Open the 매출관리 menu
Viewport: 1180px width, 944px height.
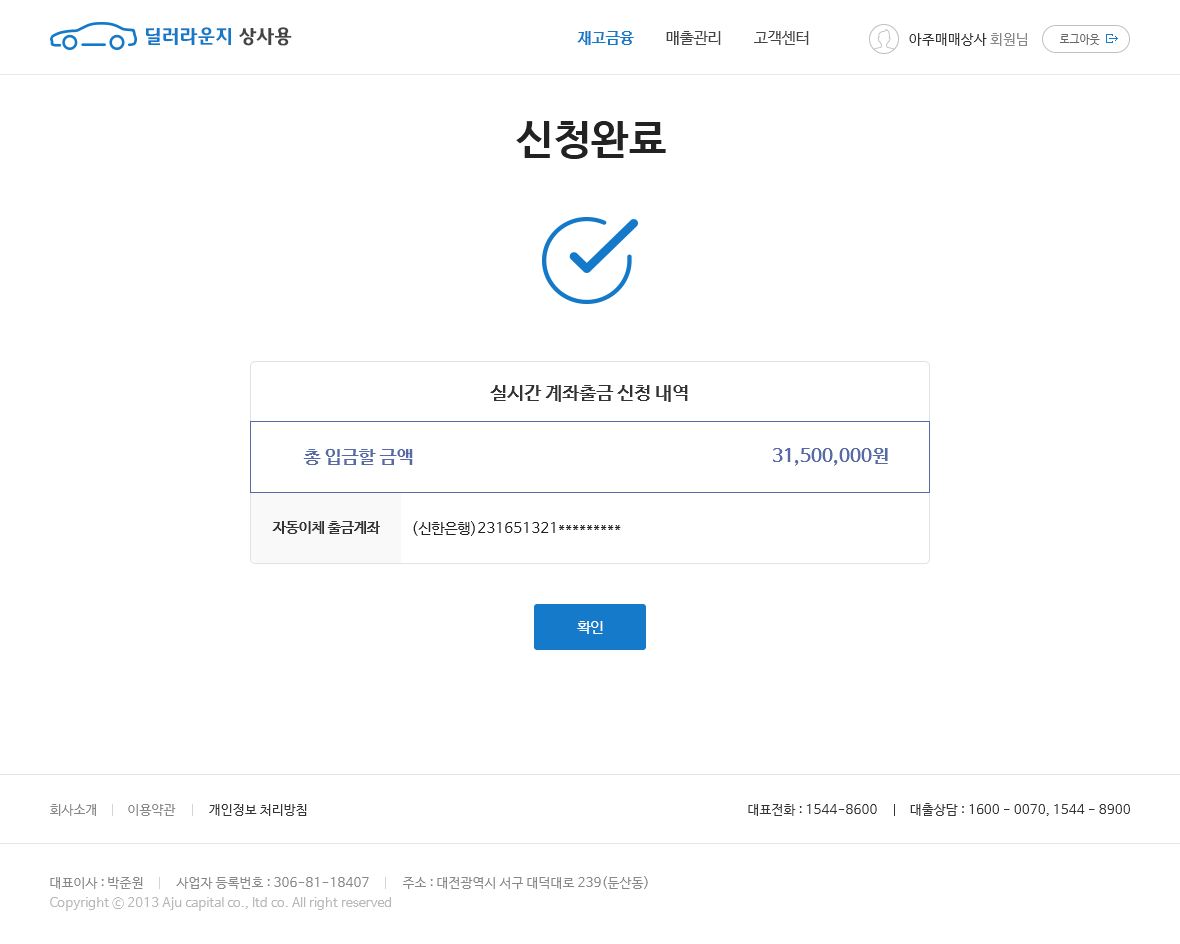692,37
